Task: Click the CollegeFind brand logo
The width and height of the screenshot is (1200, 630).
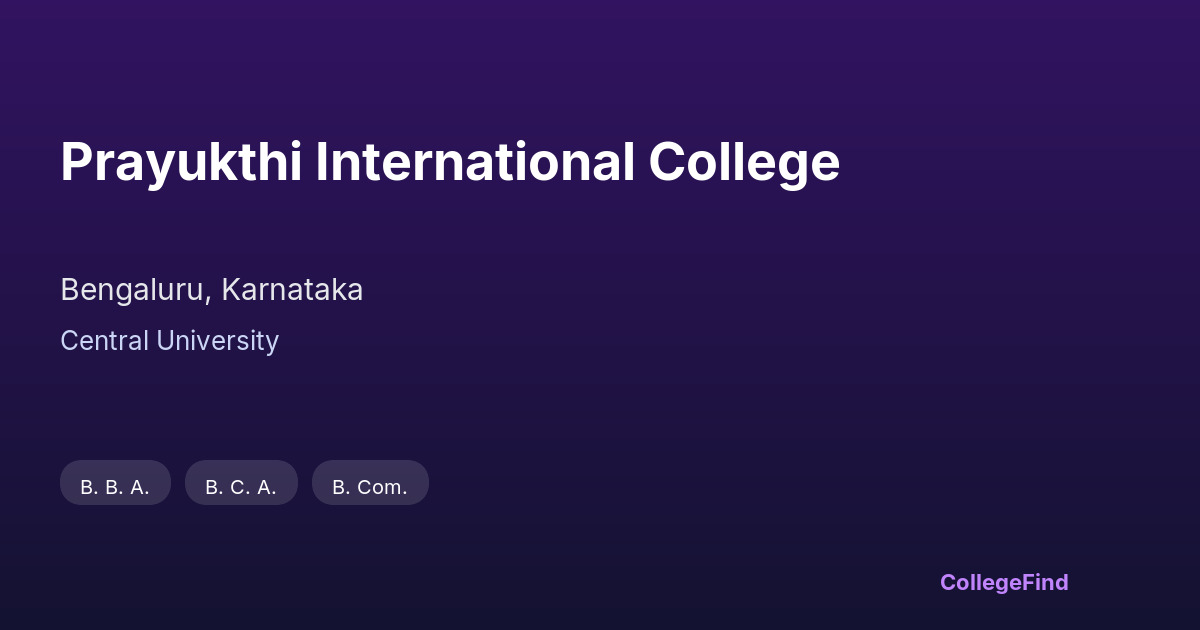Action: 1004,582
